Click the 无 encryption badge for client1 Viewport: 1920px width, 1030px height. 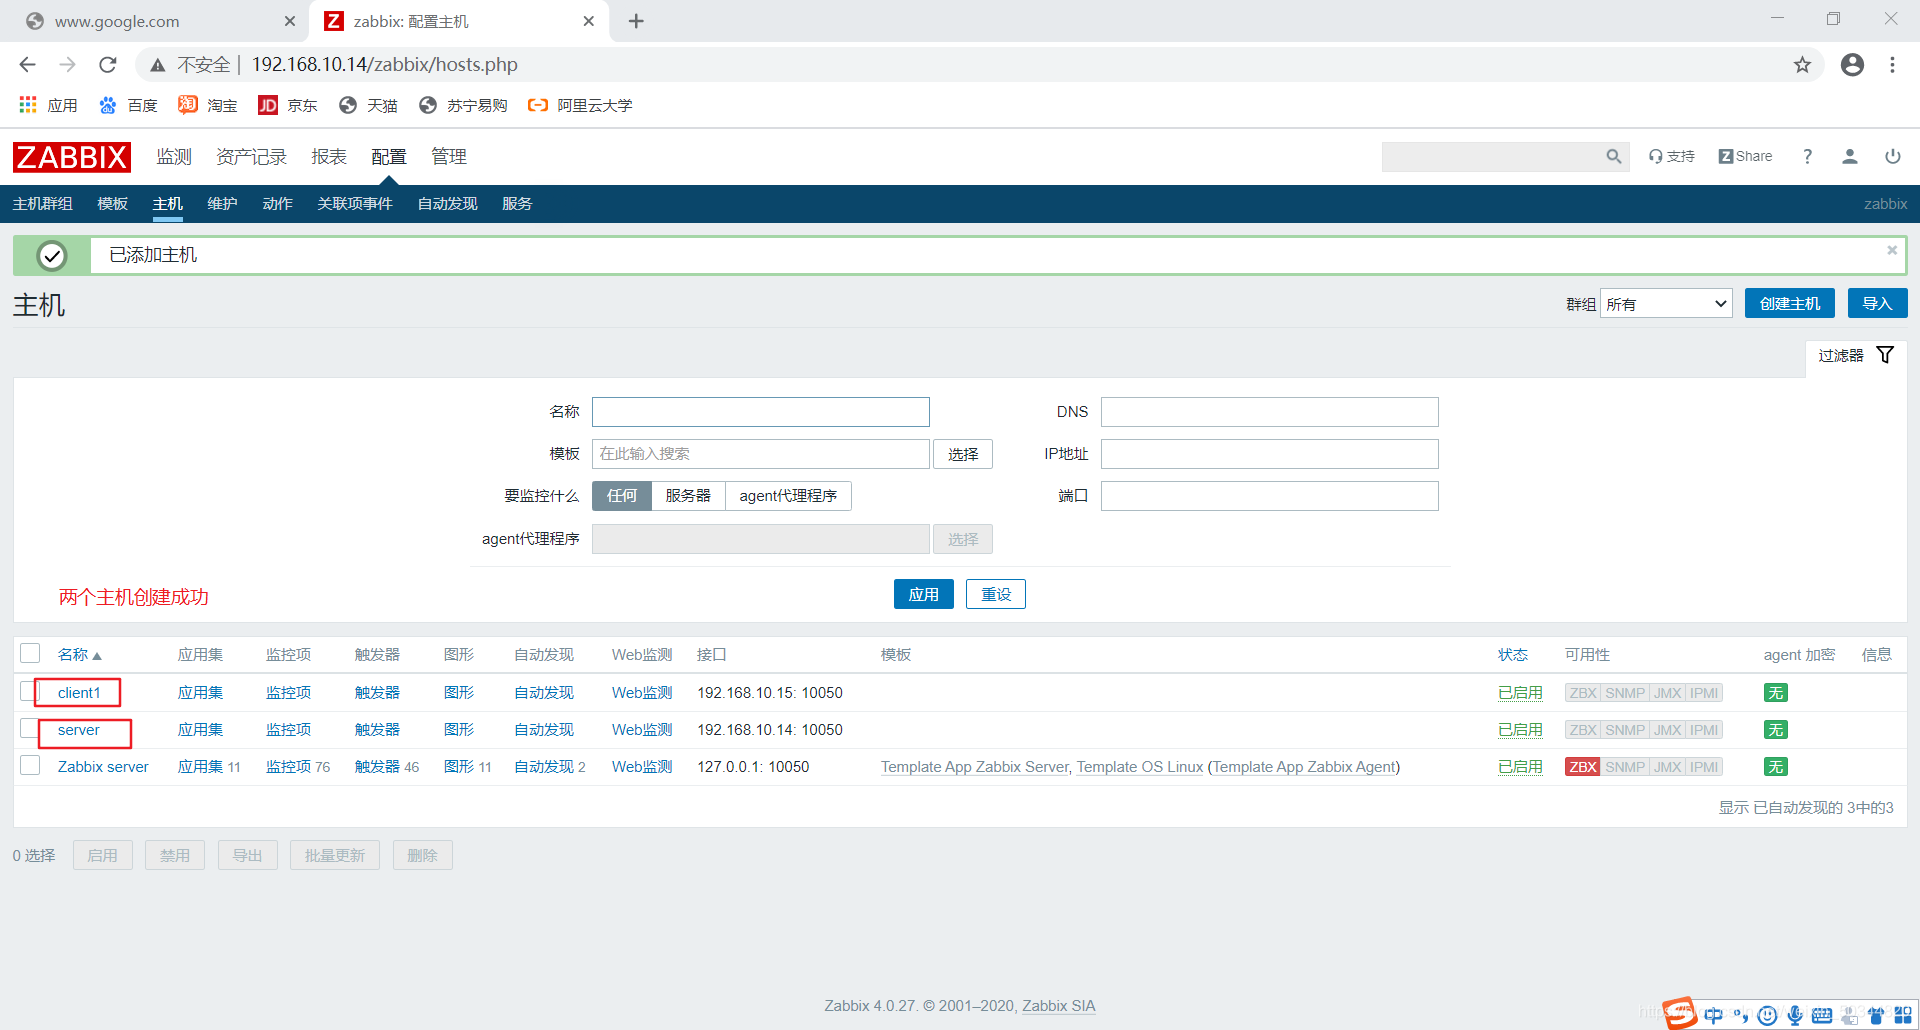(1775, 693)
